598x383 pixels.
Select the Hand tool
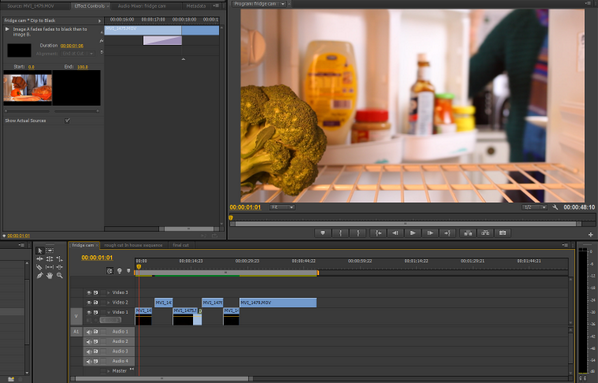click(50, 275)
